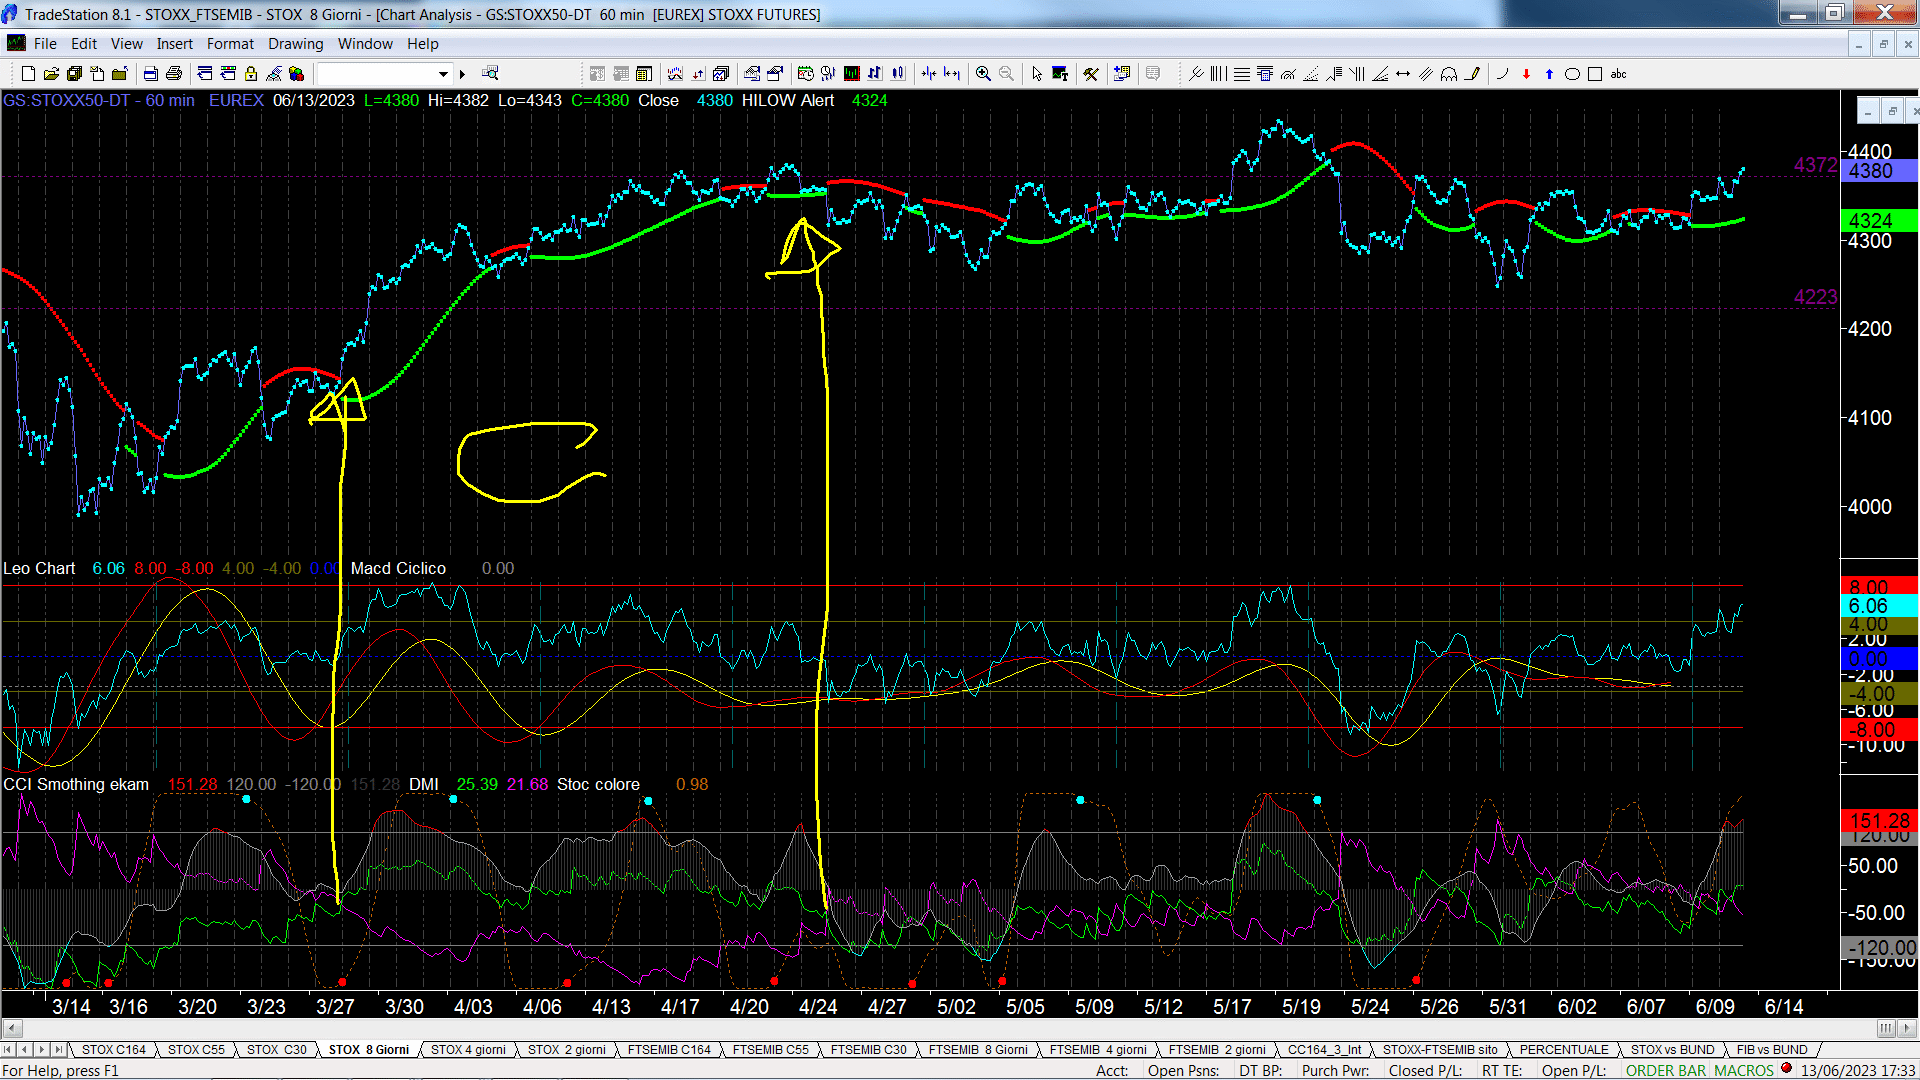
Task: Click the horizontal scrollbar right arrow
Action: (x=1908, y=1028)
